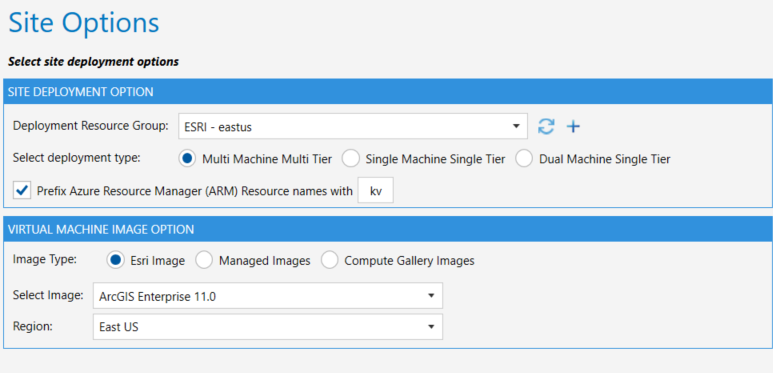Viewport: 773px width, 373px height.
Task: Click the 'Select Image:' label
Action: coord(48,296)
